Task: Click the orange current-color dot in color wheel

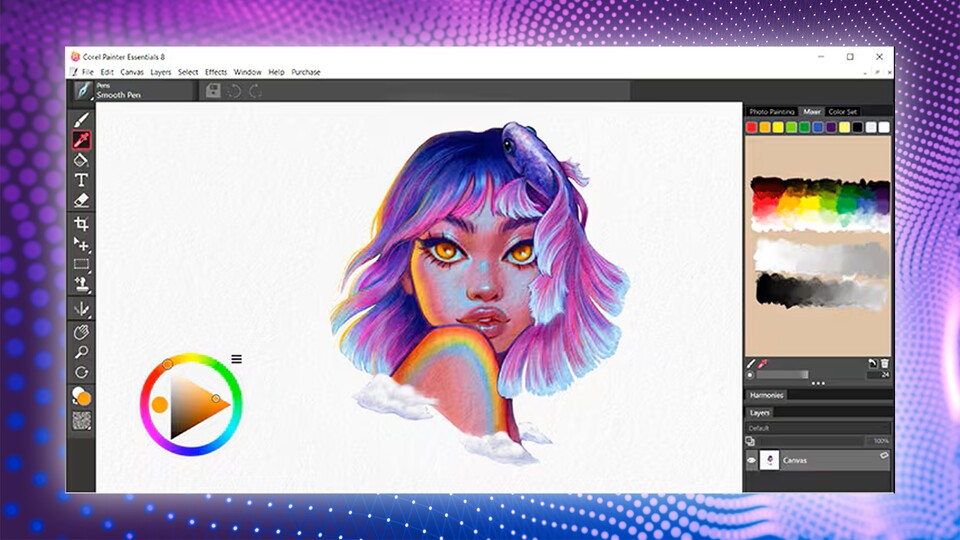Action: pyautogui.click(x=160, y=405)
